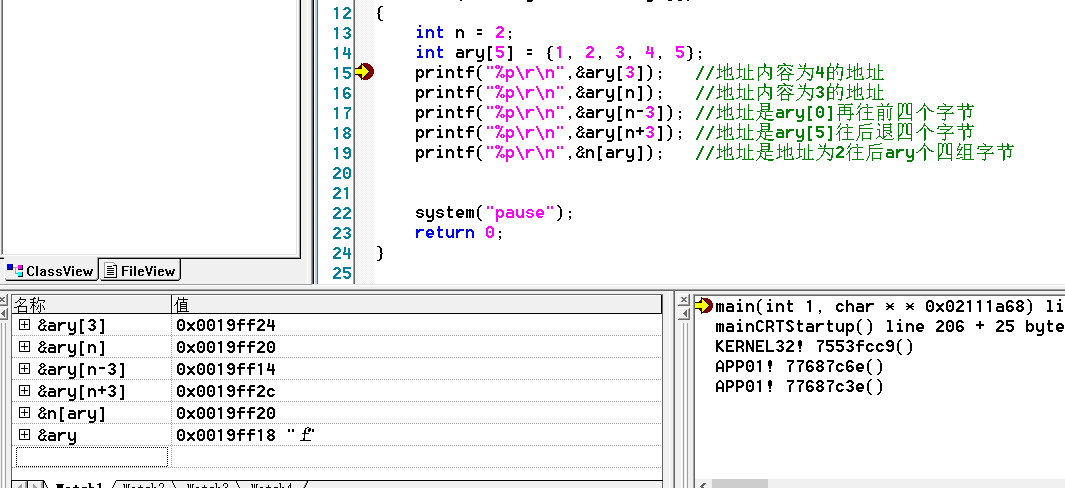Select the KERNEL32! 7553fcc9() frame
The height and width of the screenshot is (488, 1065).
(814, 346)
